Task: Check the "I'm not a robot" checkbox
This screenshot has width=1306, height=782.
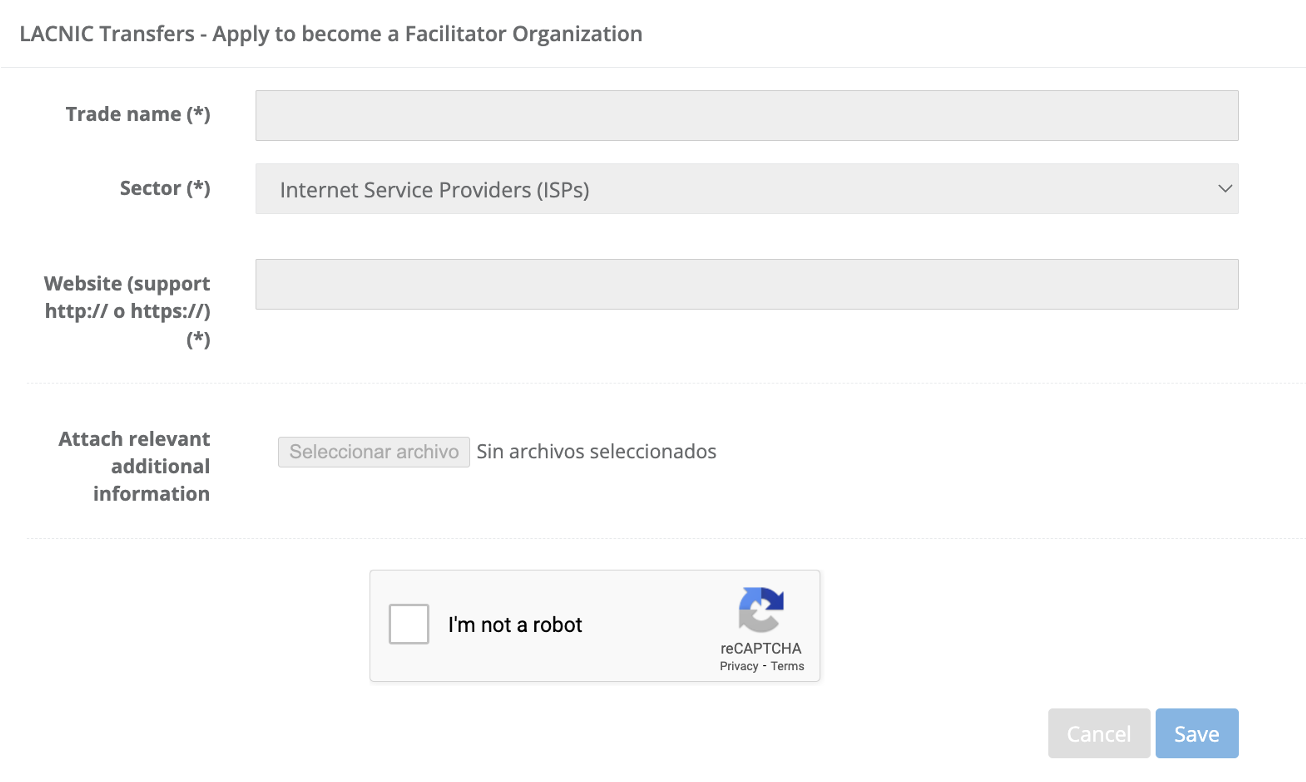Action: 409,624
